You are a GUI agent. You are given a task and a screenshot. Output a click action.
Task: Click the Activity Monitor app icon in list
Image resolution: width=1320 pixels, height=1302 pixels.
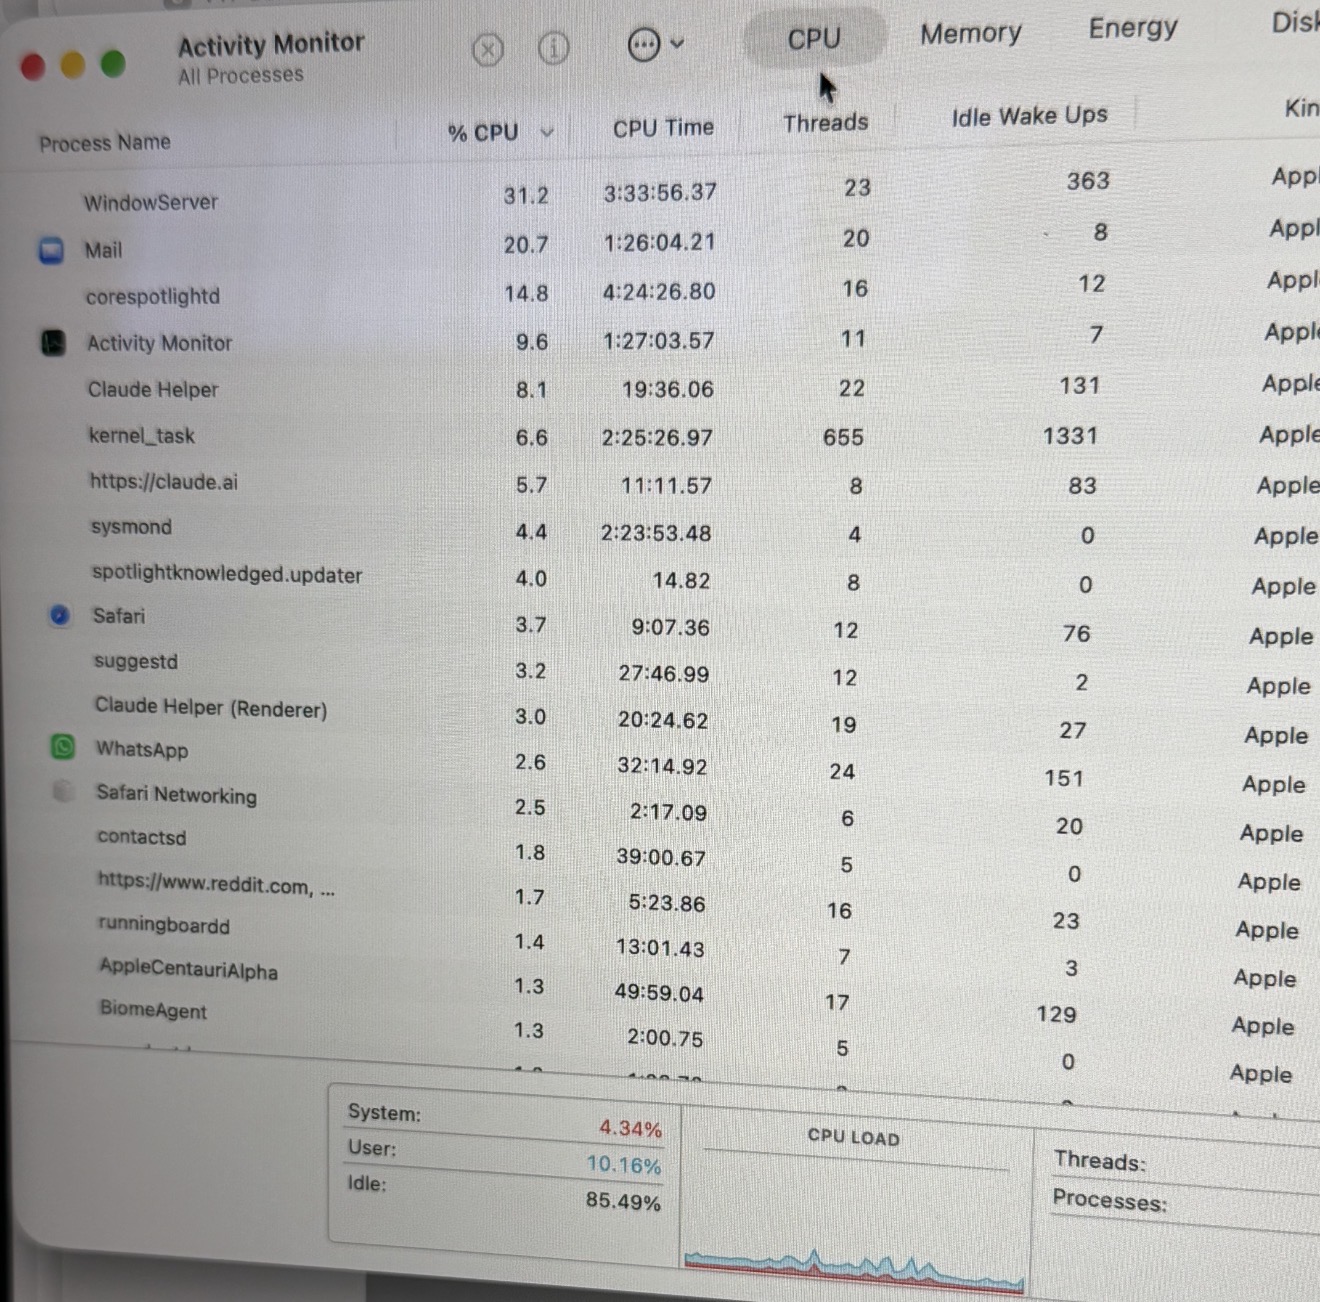pyautogui.click(x=53, y=343)
